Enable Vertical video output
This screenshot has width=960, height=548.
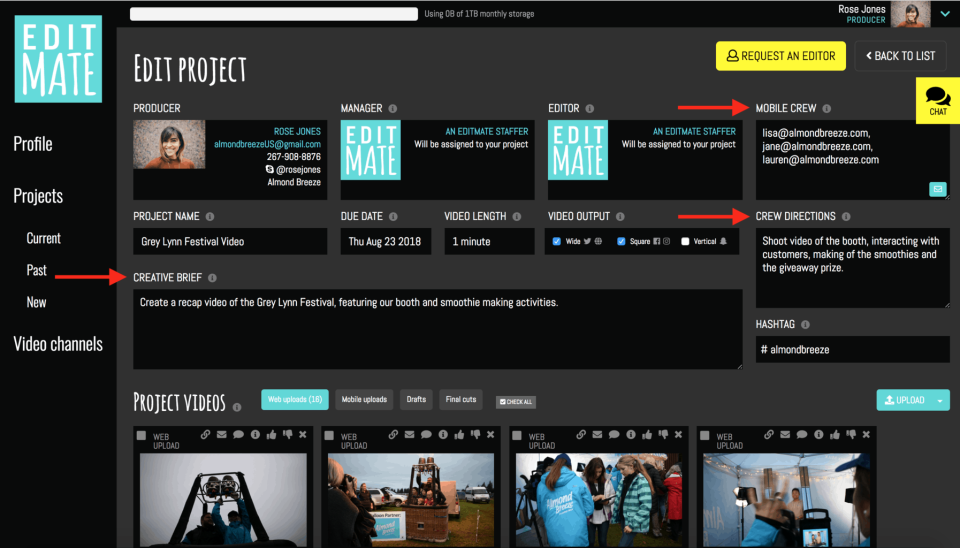click(x=685, y=241)
